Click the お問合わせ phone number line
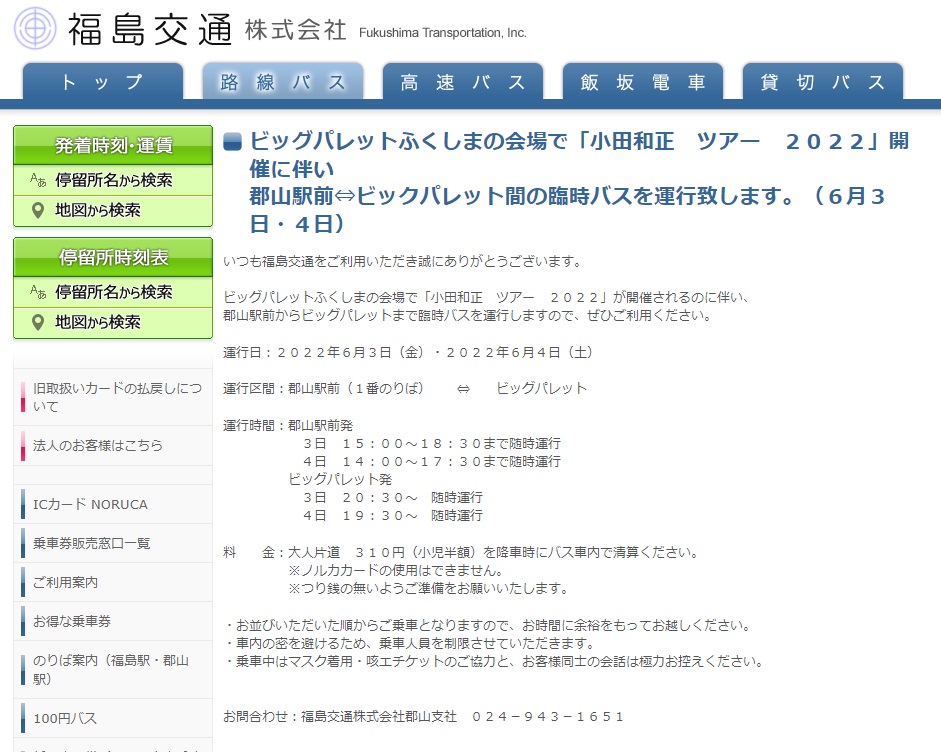941x752 pixels. point(424,717)
